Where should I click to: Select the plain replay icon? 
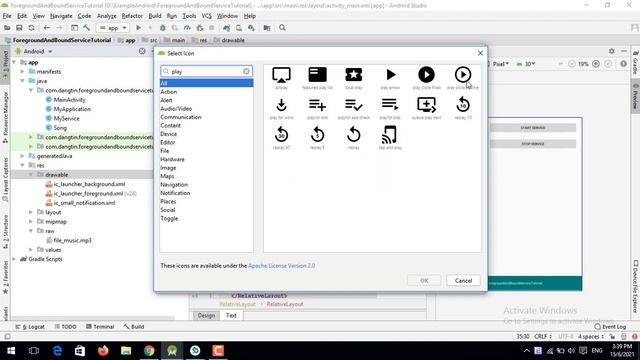(x=354, y=135)
